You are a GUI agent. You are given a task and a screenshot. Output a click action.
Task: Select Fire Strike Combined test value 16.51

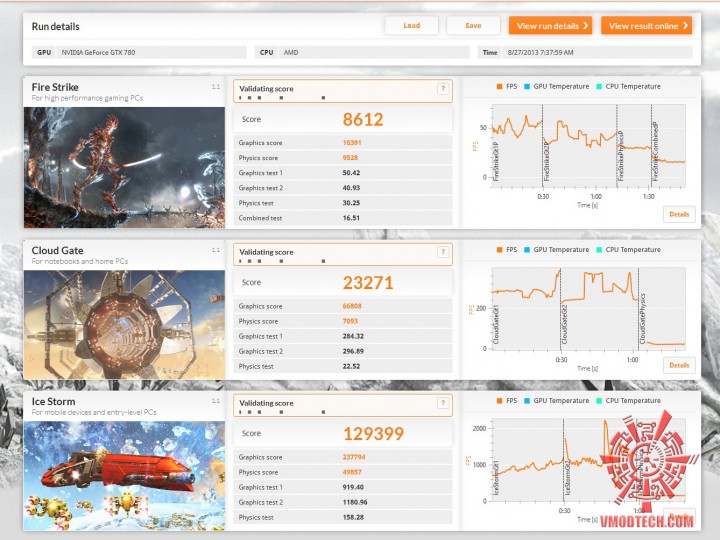(x=351, y=218)
